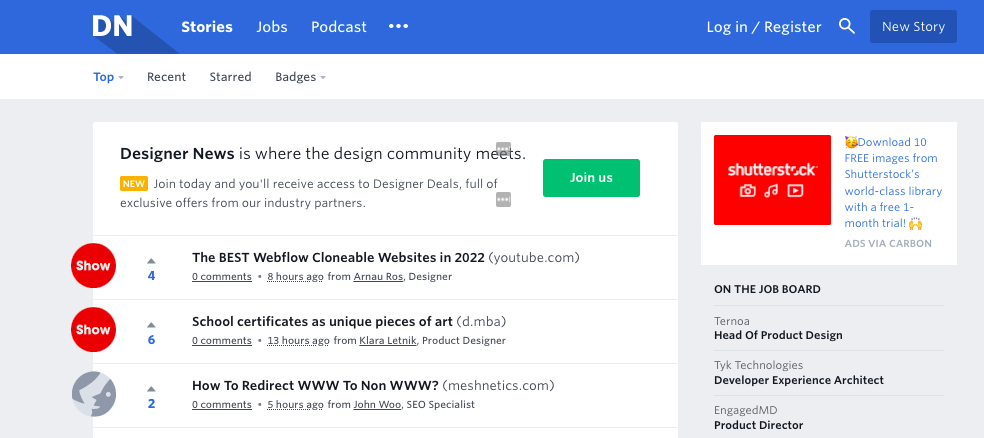Viewport: 984px width, 438px height.
Task: Click the green Join us button
Action: pos(591,178)
